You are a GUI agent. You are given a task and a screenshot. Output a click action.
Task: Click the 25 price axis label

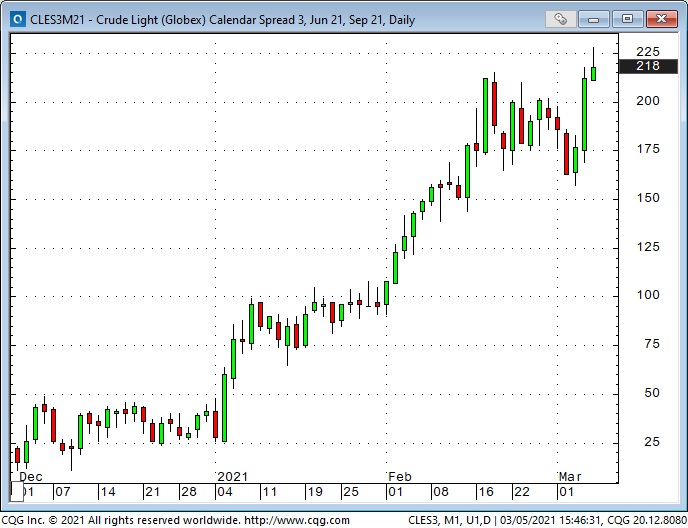click(x=652, y=442)
